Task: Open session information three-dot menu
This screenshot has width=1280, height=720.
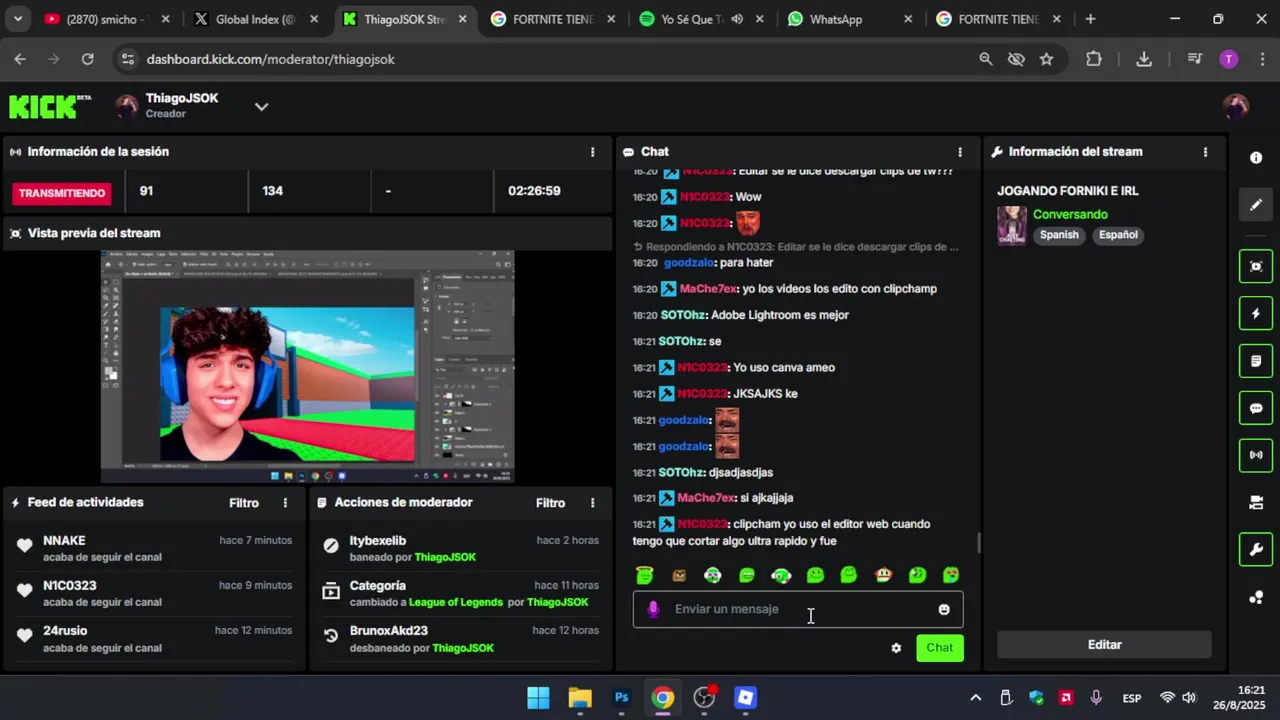Action: tap(592, 152)
